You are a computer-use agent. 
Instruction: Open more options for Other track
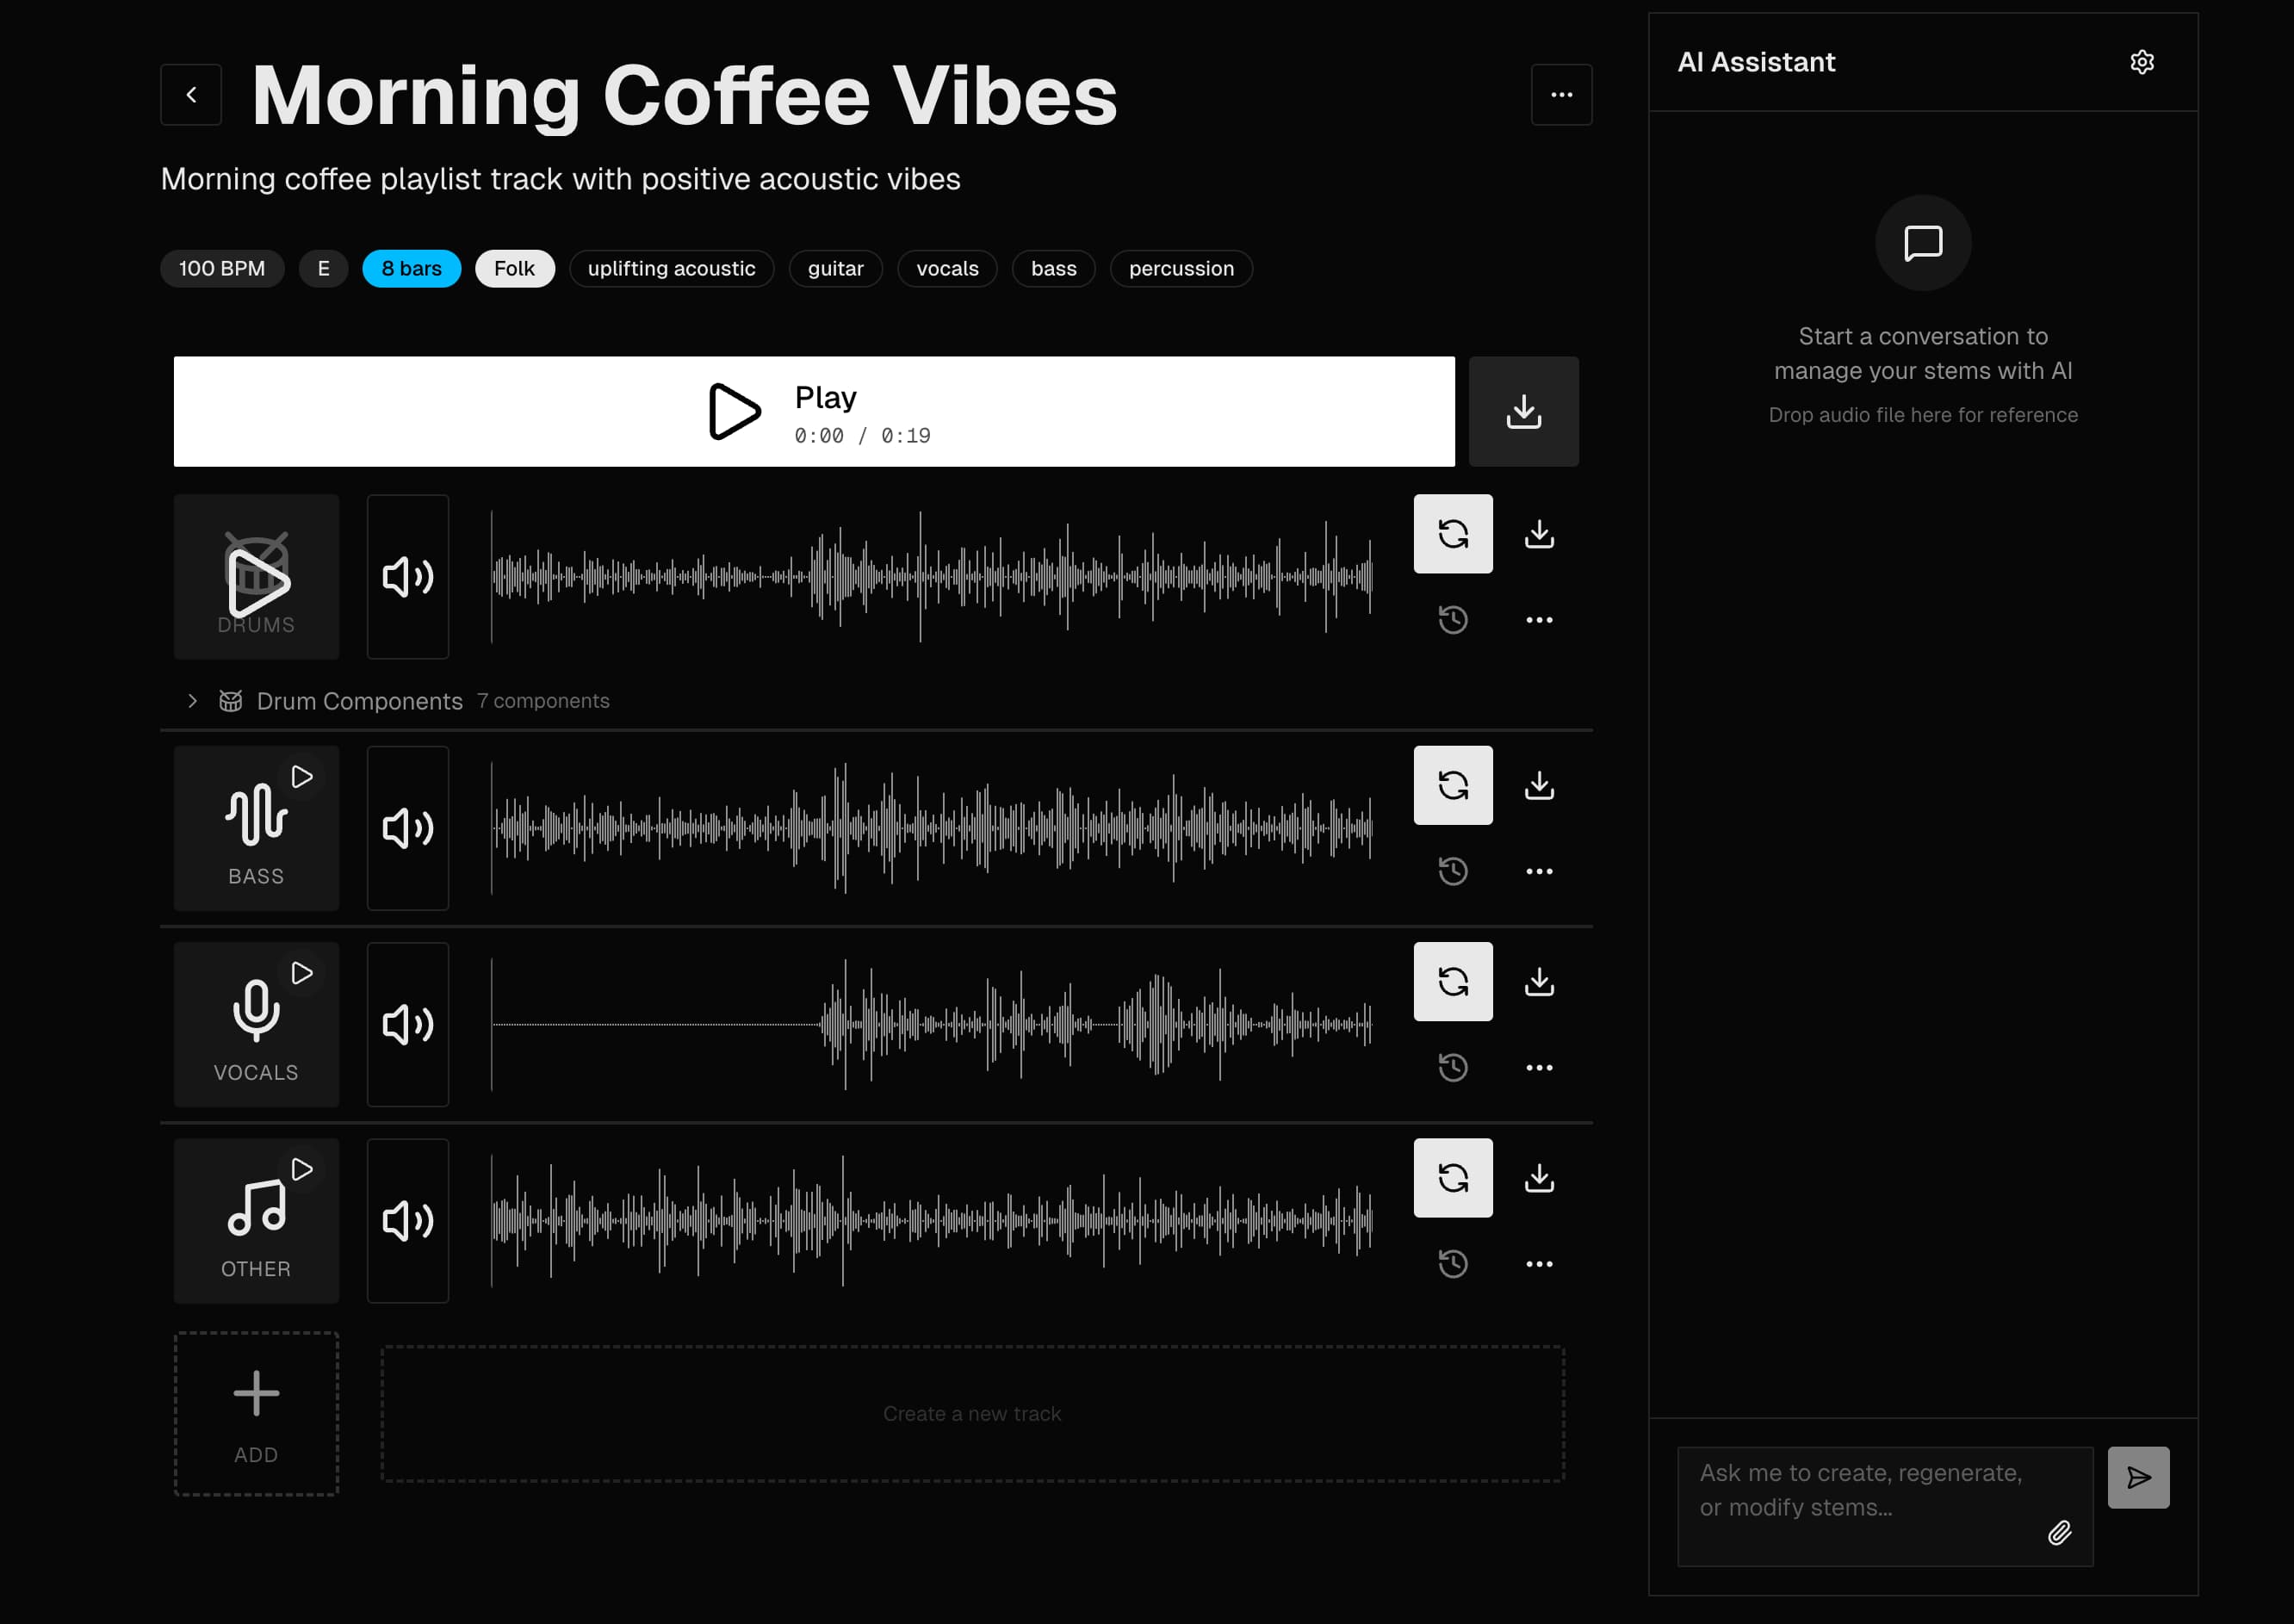(x=1539, y=1263)
